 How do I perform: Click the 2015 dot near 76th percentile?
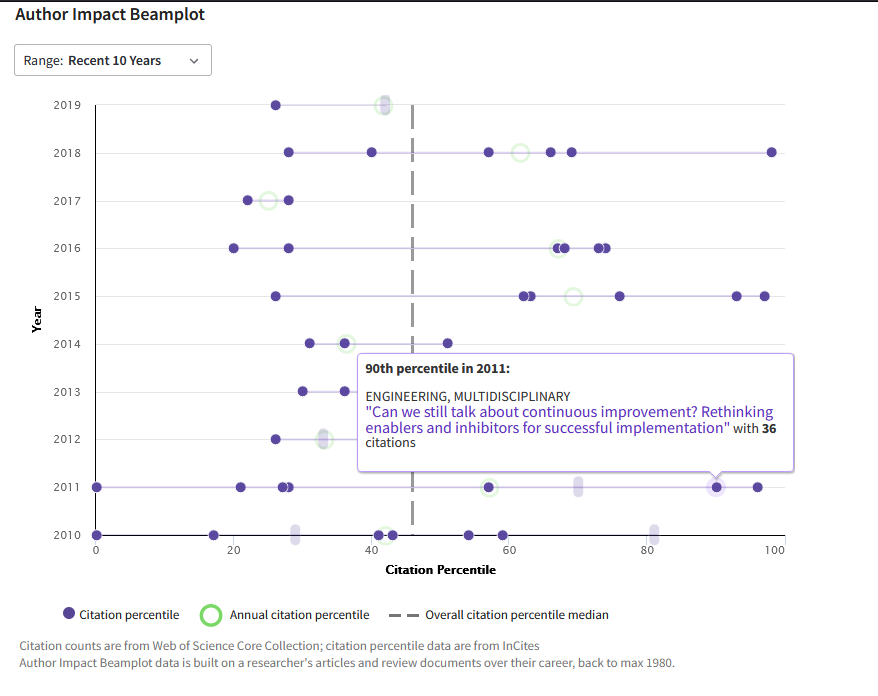(619, 296)
